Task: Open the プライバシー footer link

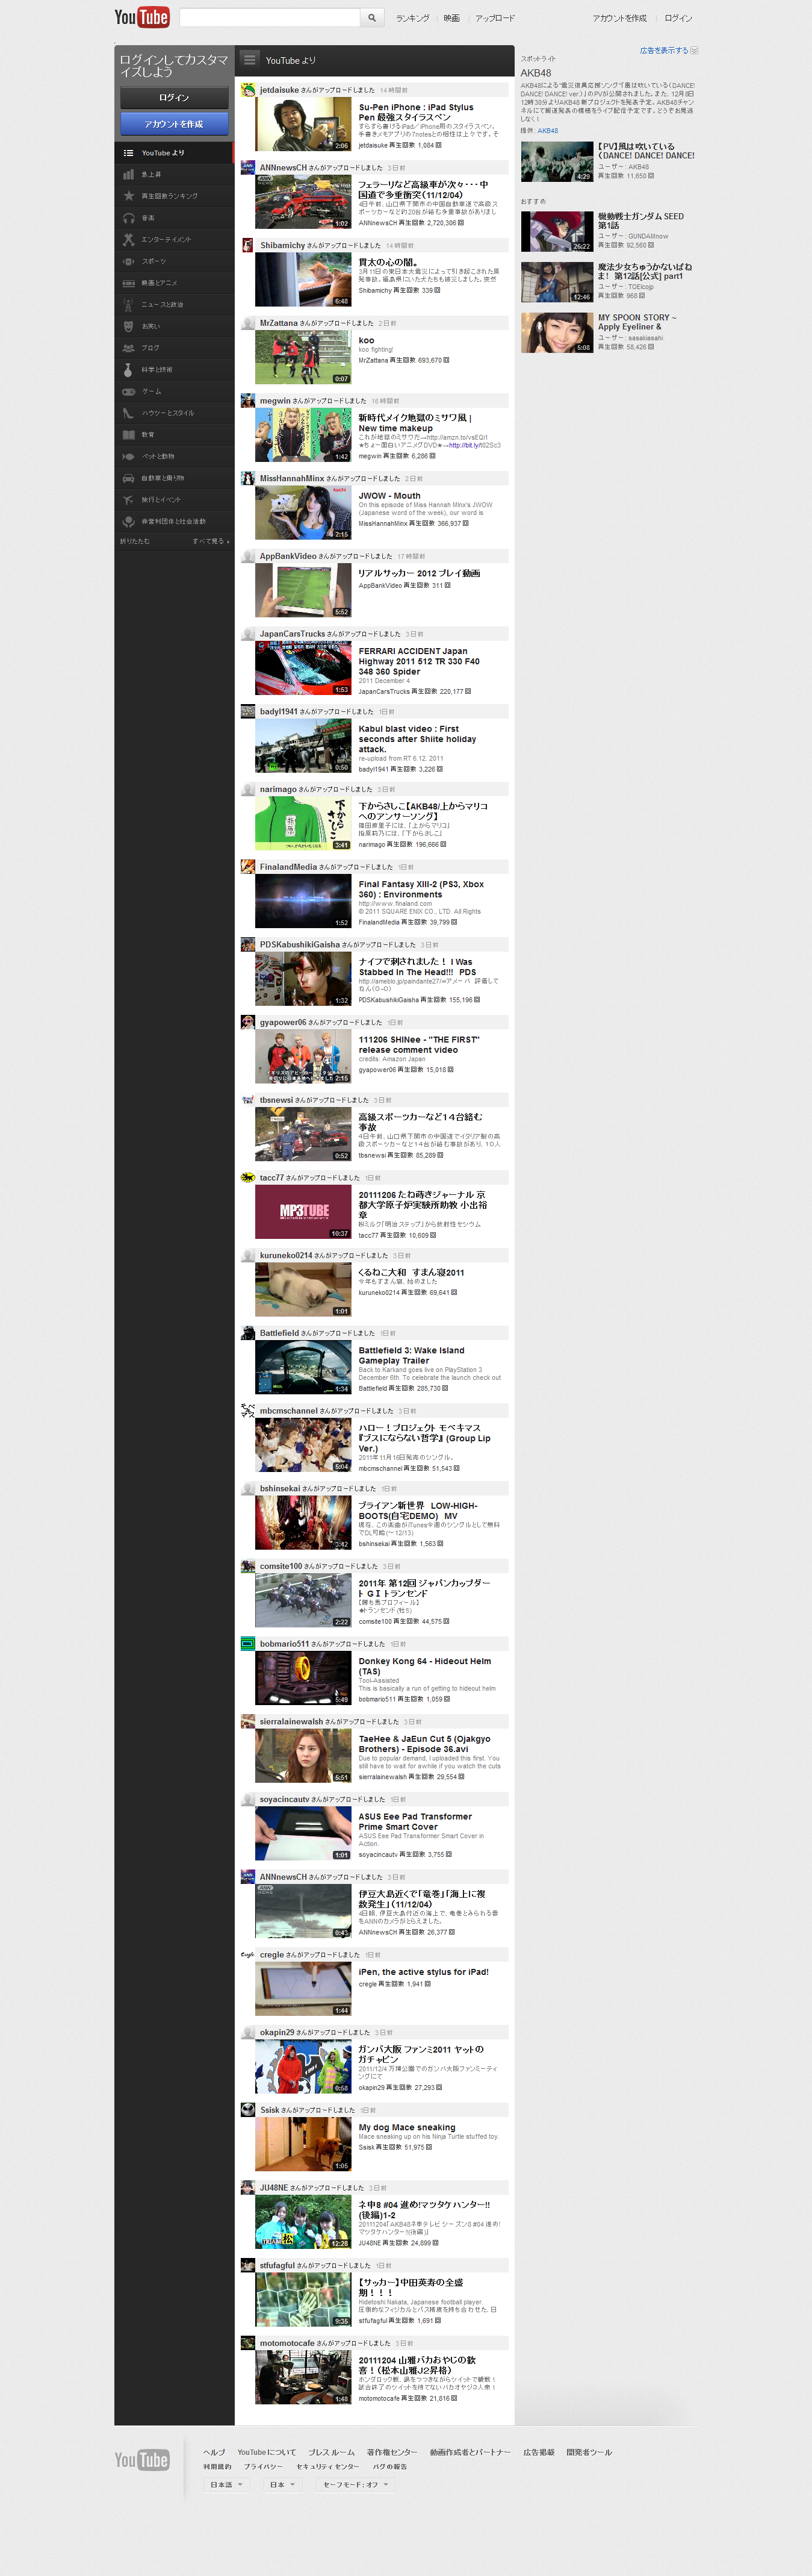Action: click(x=263, y=2466)
